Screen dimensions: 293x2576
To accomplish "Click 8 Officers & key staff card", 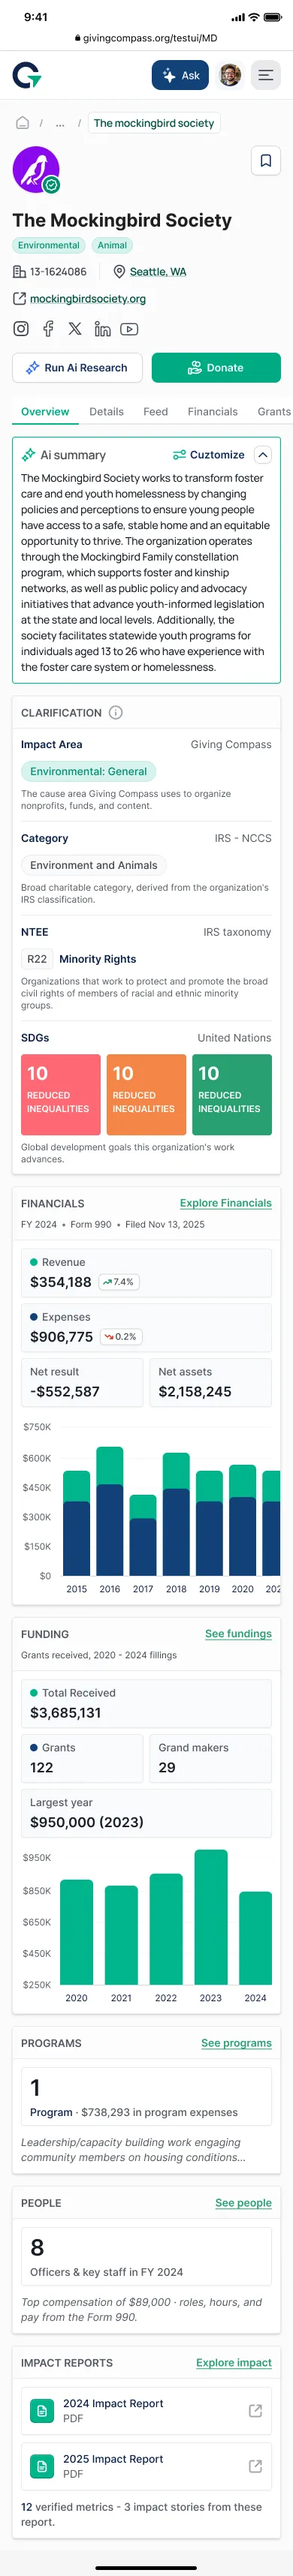I will tap(146, 2257).
